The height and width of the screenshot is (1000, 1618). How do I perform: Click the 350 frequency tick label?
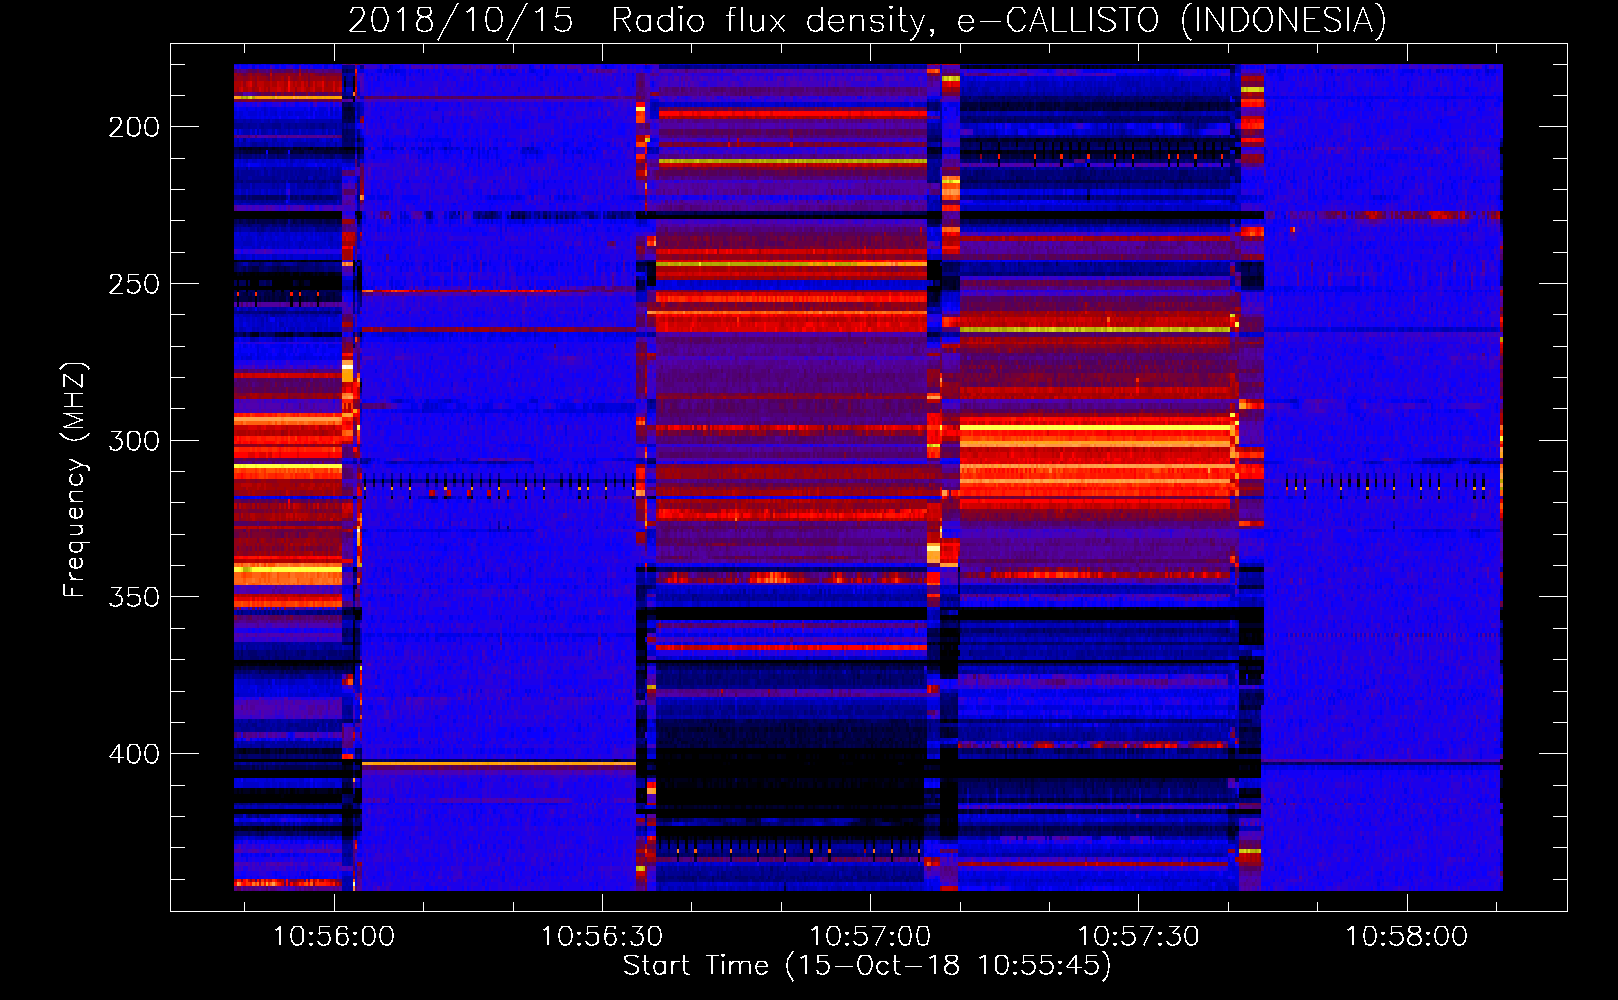coord(134,597)
